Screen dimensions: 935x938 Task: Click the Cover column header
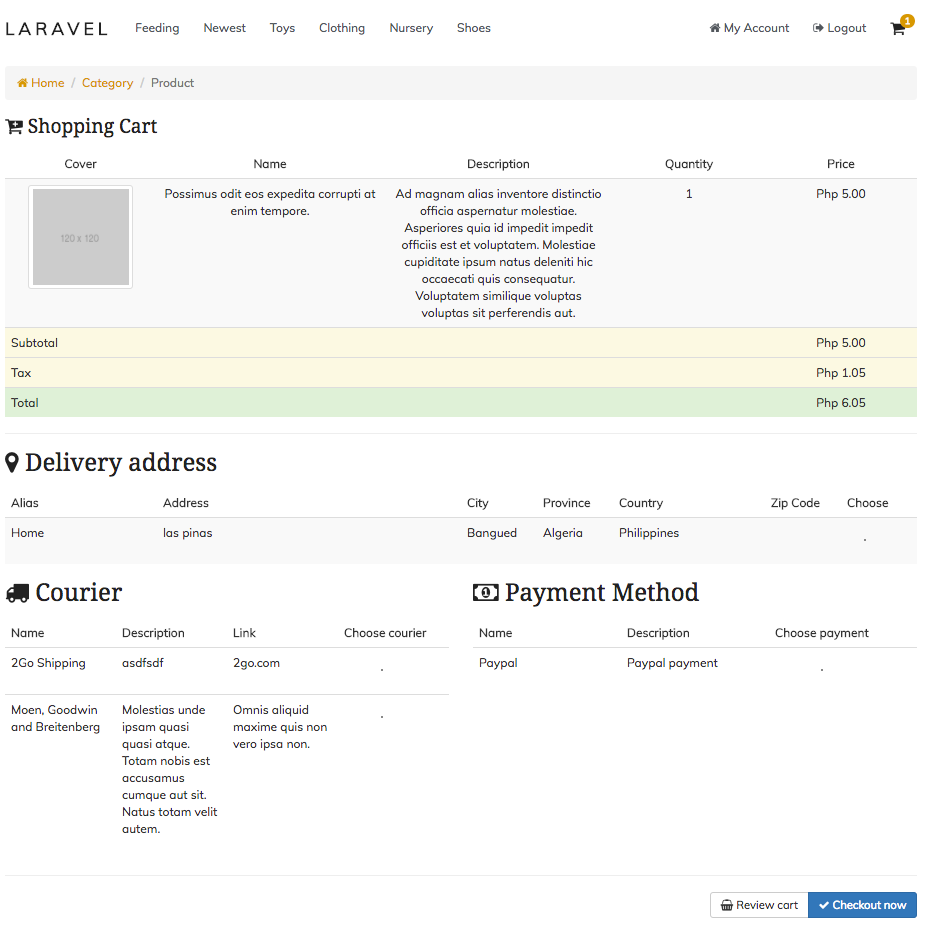(x=80, y=165)
